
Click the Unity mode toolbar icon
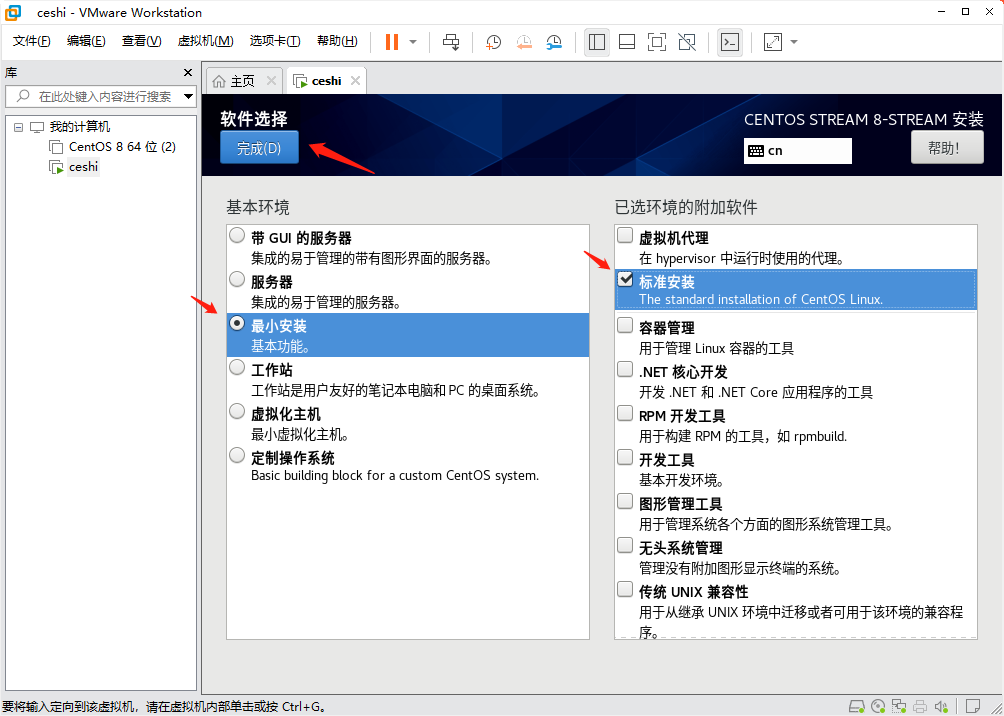click(x=687, y=42)
